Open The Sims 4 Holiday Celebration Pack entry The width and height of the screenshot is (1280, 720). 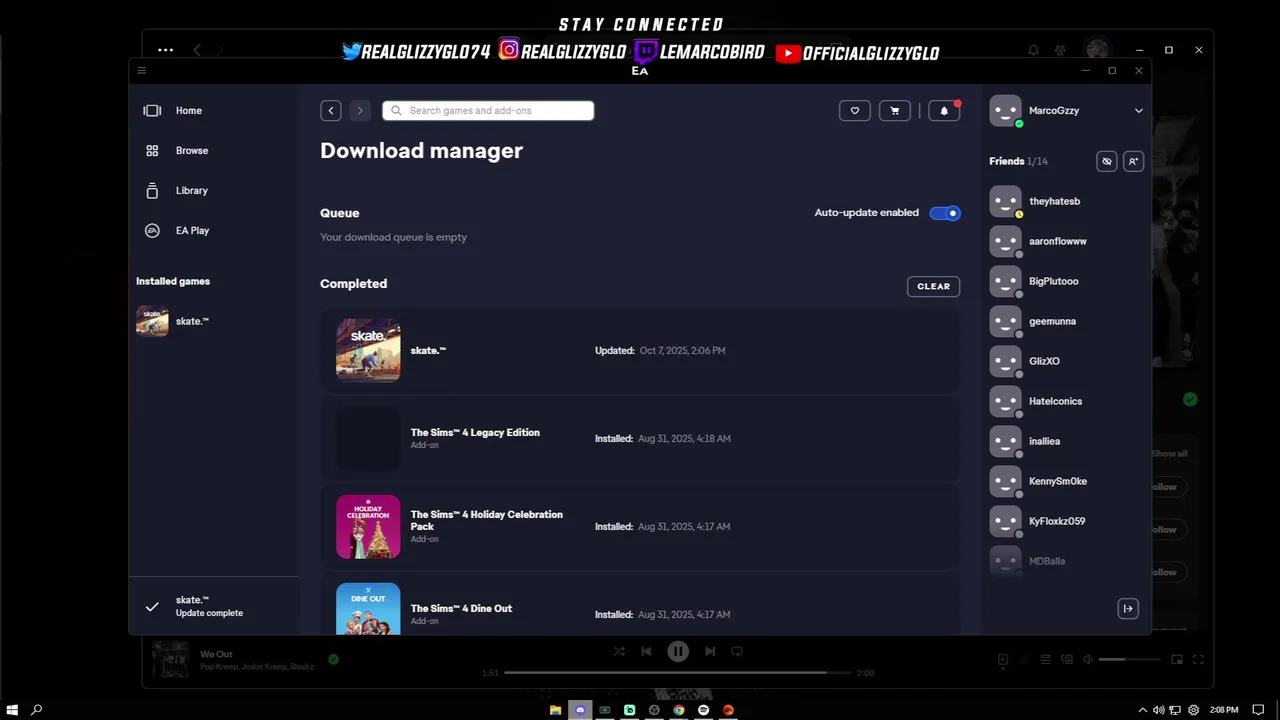tap(640, 527)
